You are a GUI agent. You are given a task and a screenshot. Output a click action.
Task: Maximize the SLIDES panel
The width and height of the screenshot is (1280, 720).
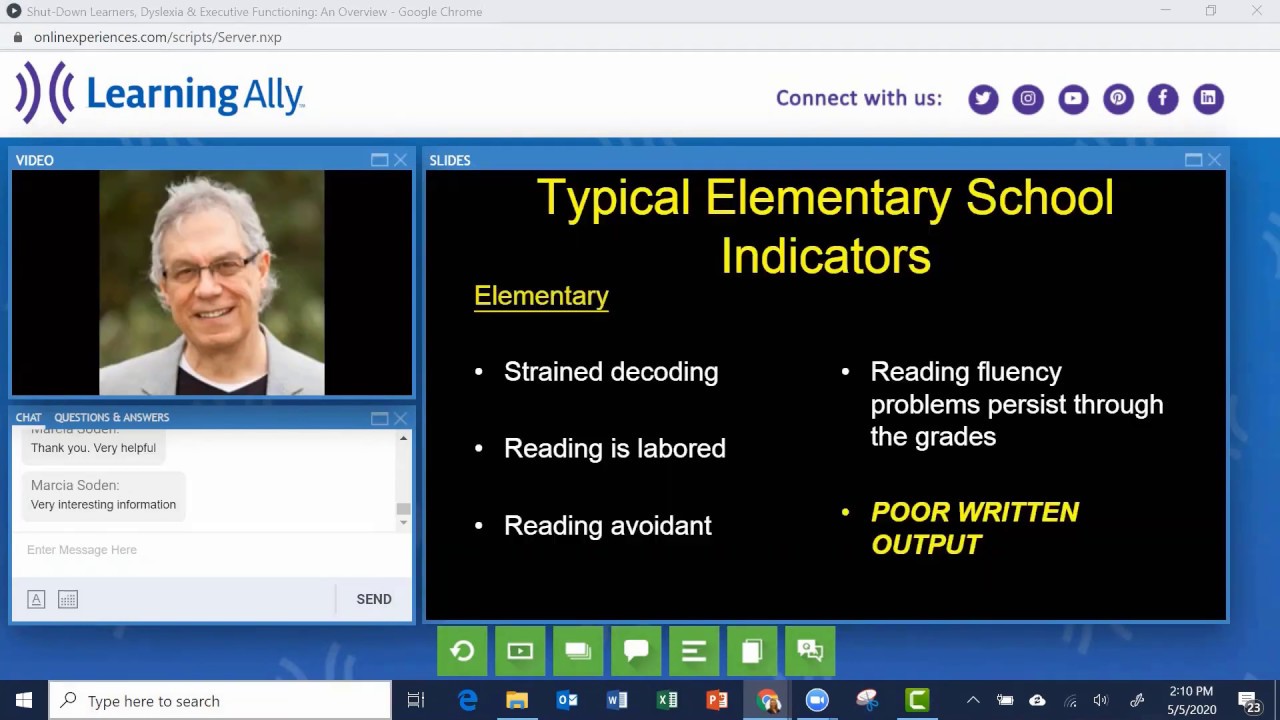tap(1193, 160)
